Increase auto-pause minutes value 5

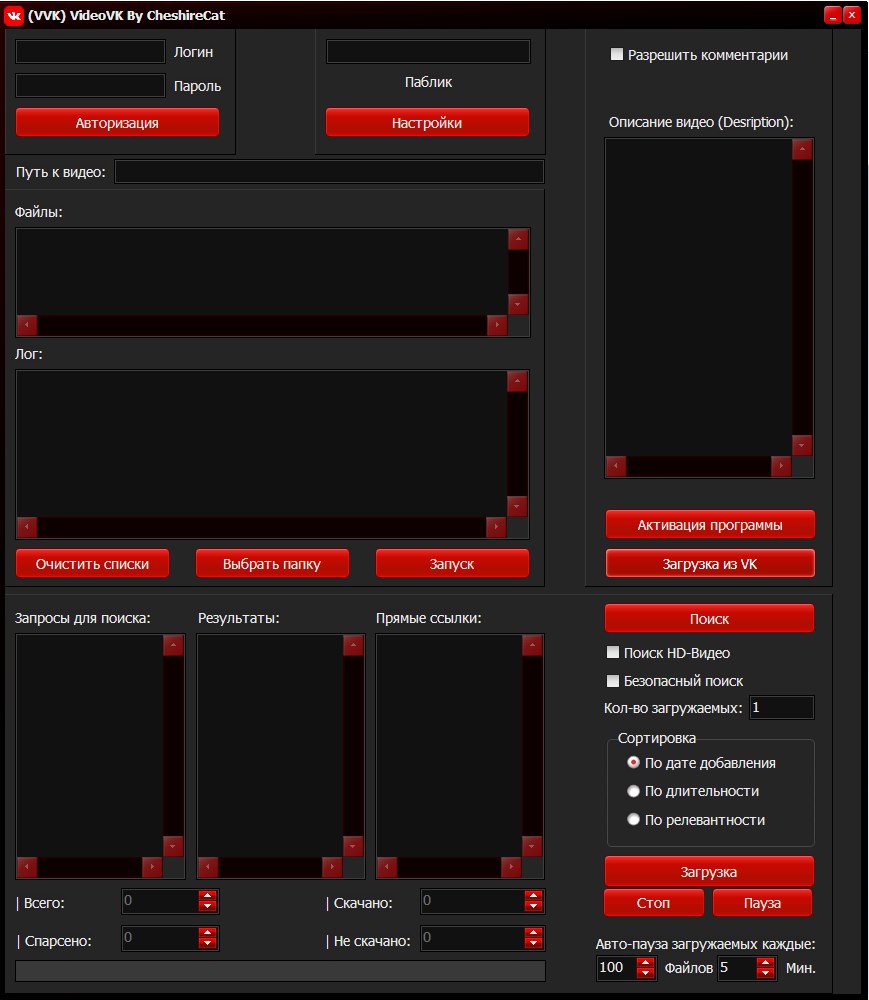tap(765, 962)
